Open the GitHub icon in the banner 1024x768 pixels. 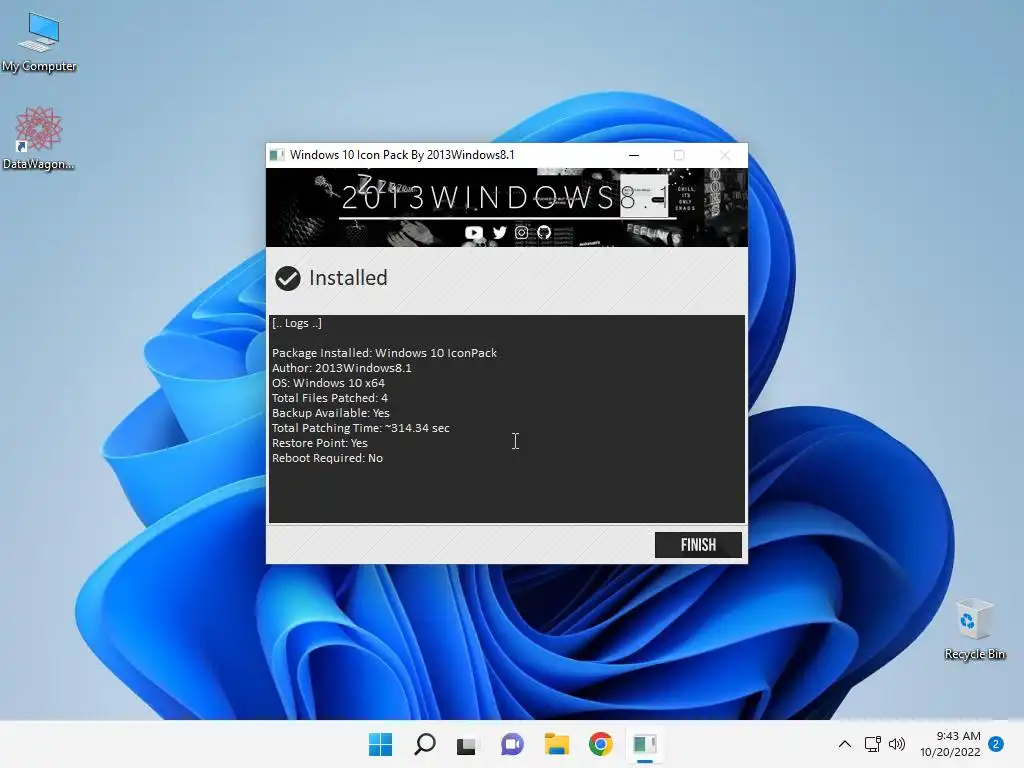coord(544,232)
